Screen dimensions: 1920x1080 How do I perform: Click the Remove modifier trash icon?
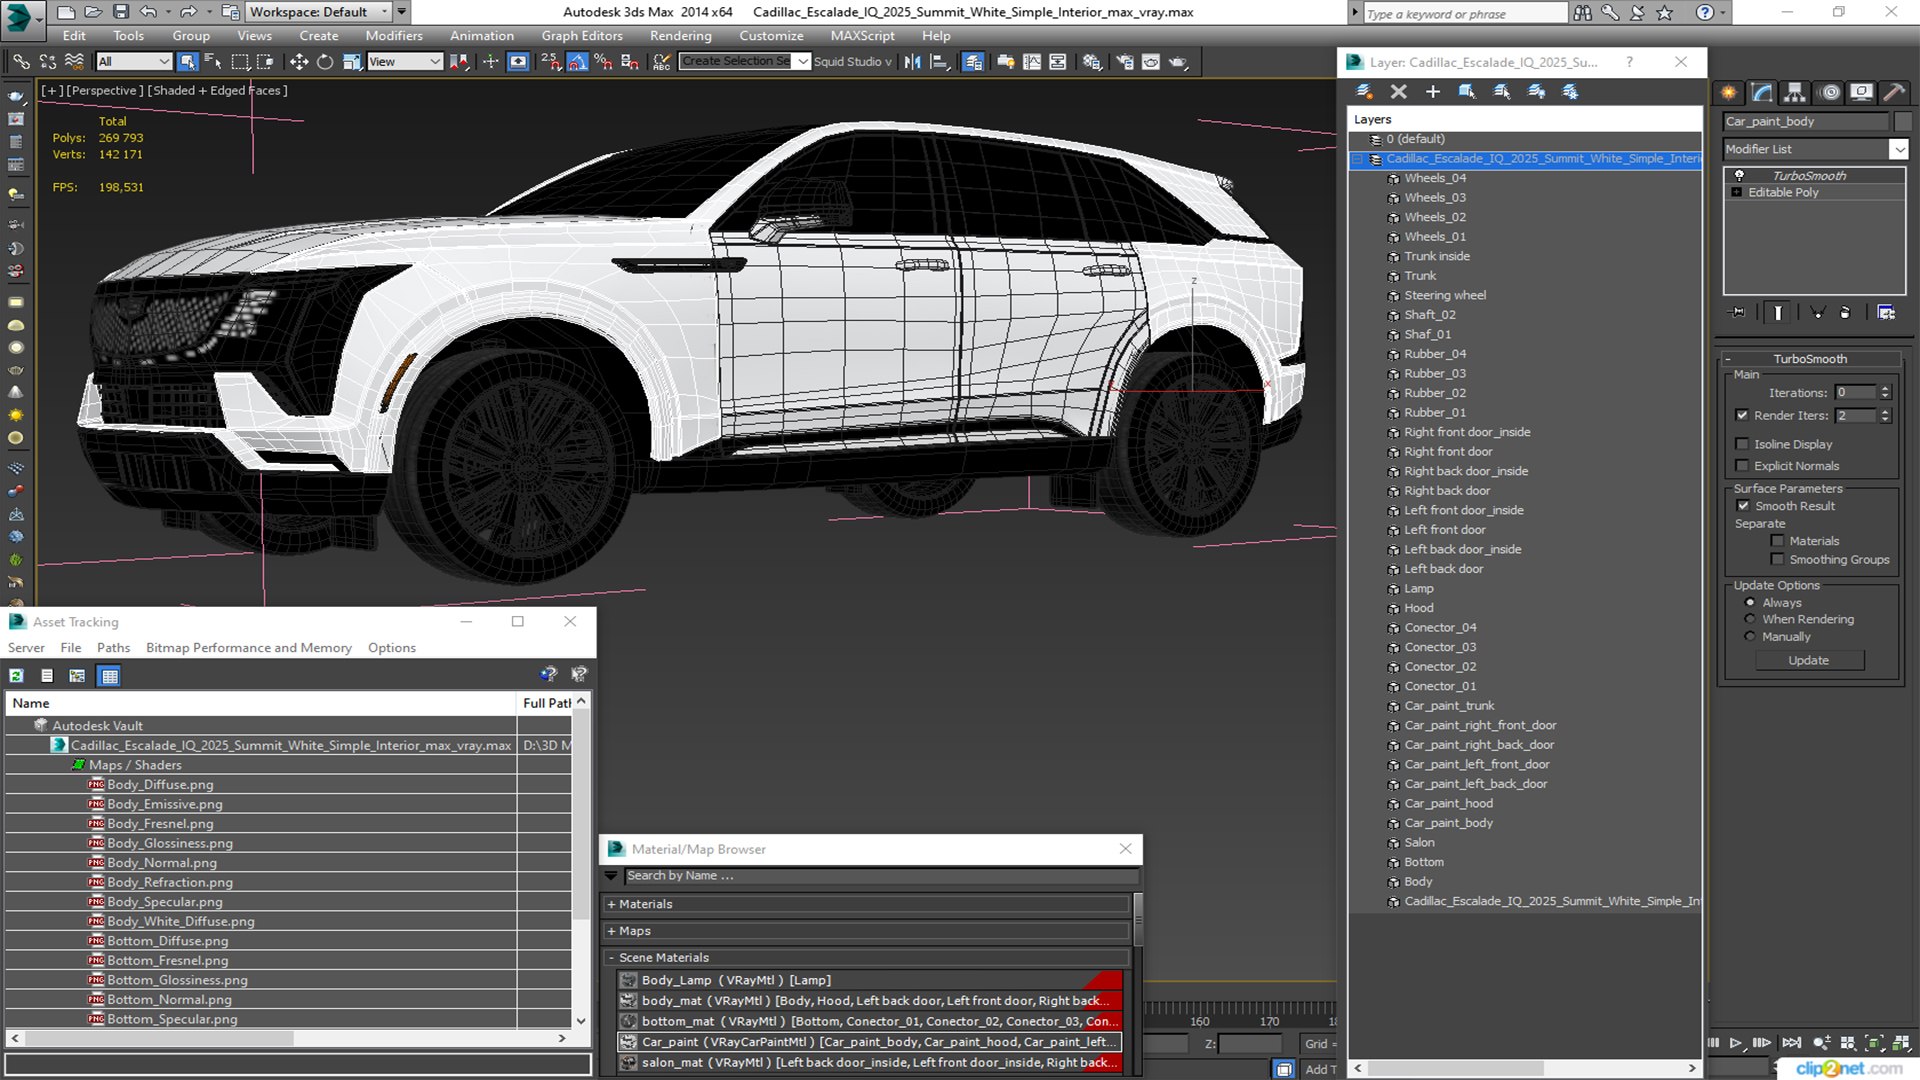(x=1845, y=313)
